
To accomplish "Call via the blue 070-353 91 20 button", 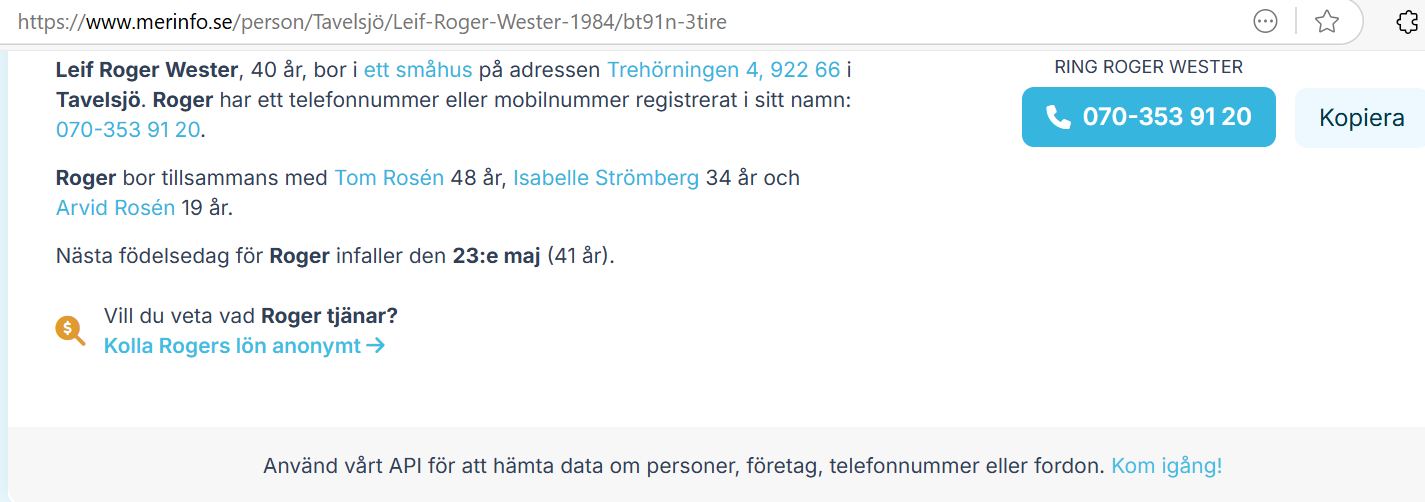I will click(x=1149, y=117).
